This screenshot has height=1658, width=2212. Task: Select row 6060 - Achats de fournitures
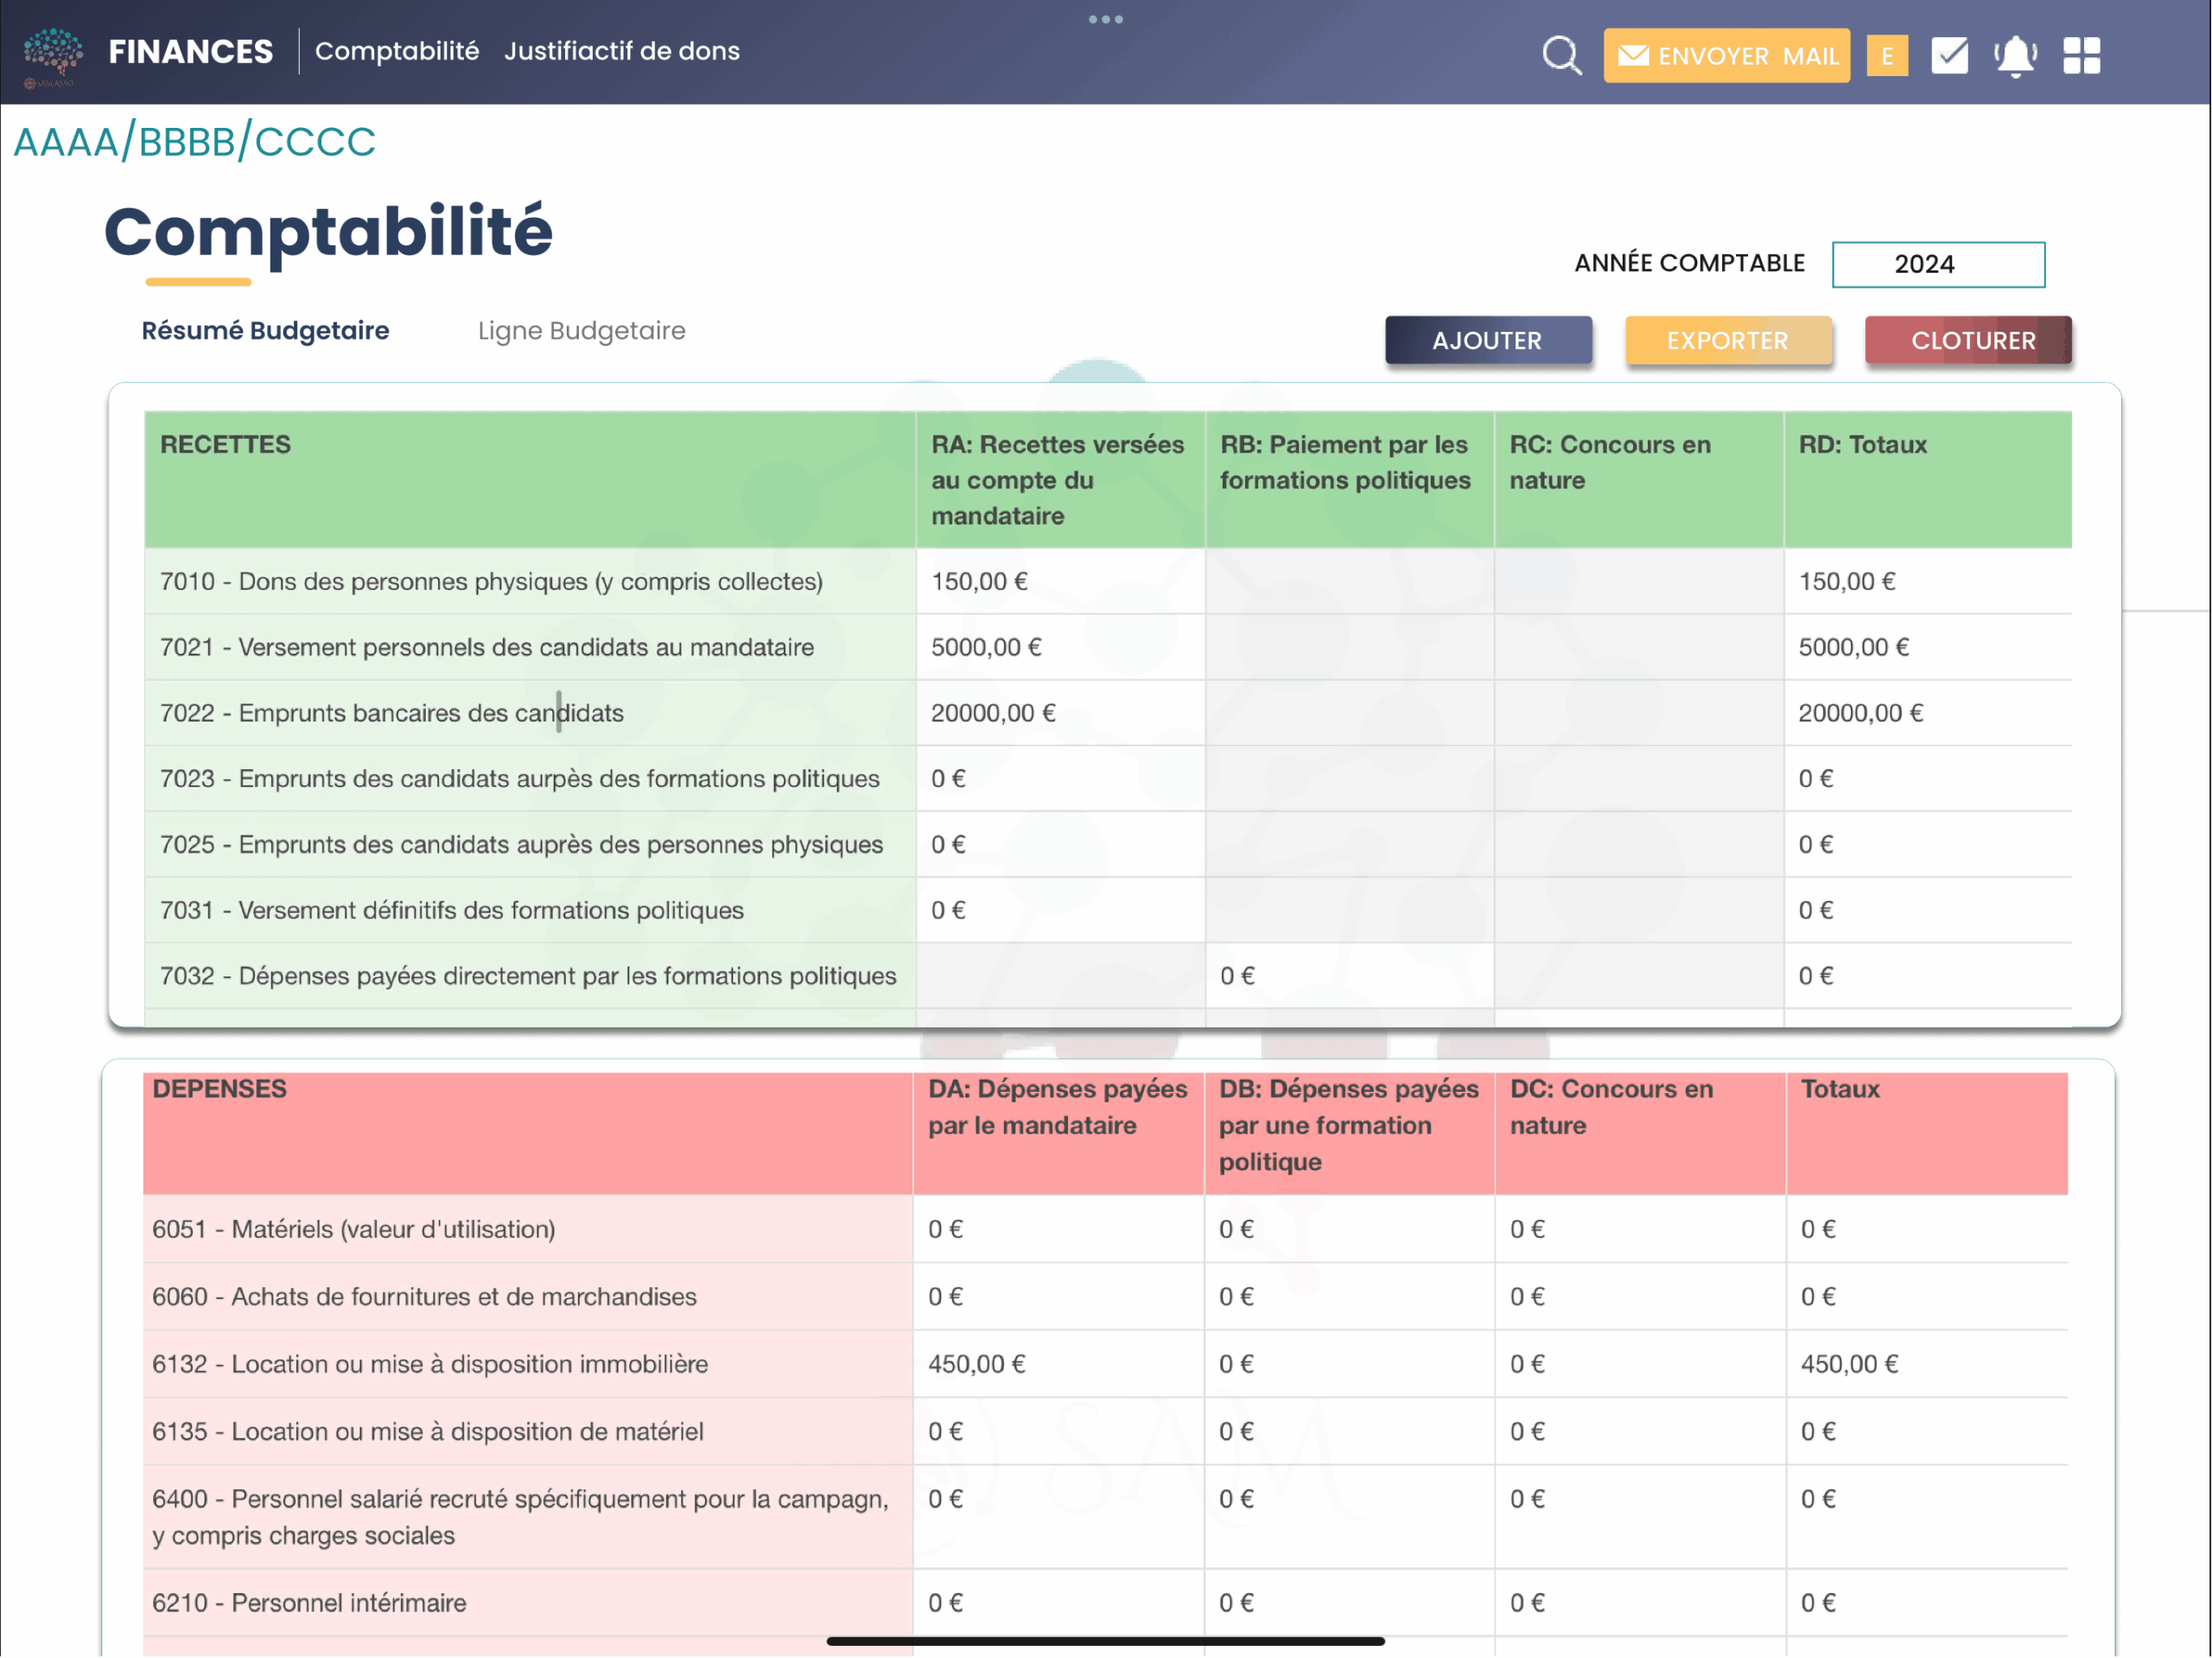tap(1105, 1296)
